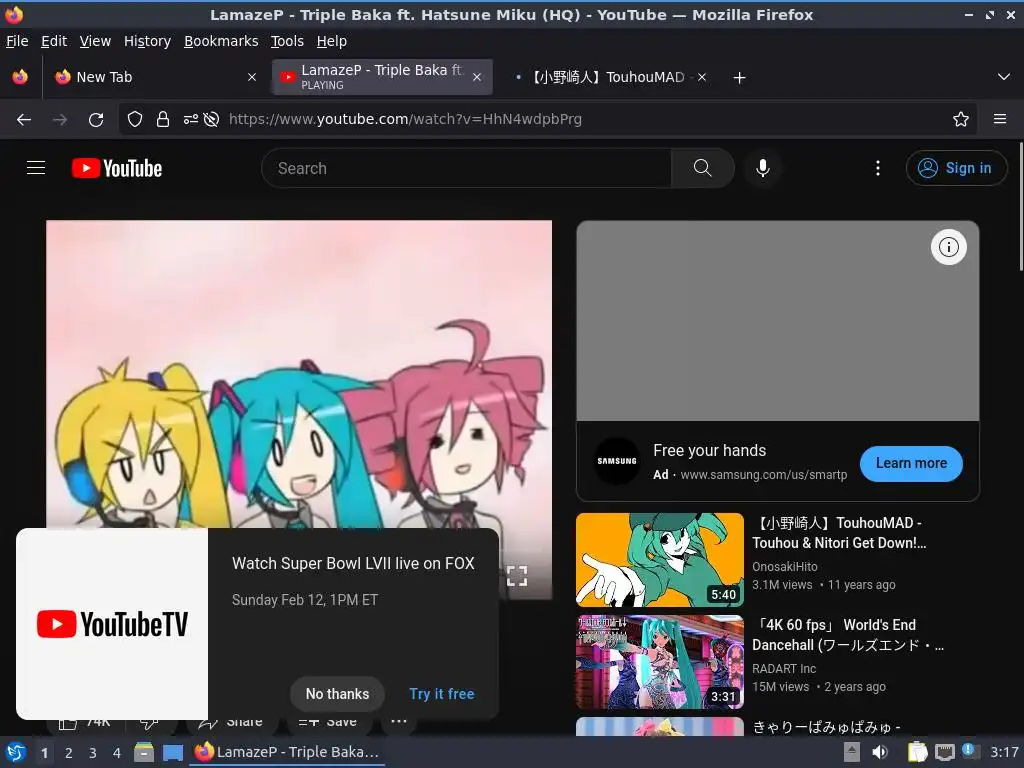The height and width of the screenshot is (768, 1024).
Task: Switch to workspace 3
Action: tap(93, 753)
